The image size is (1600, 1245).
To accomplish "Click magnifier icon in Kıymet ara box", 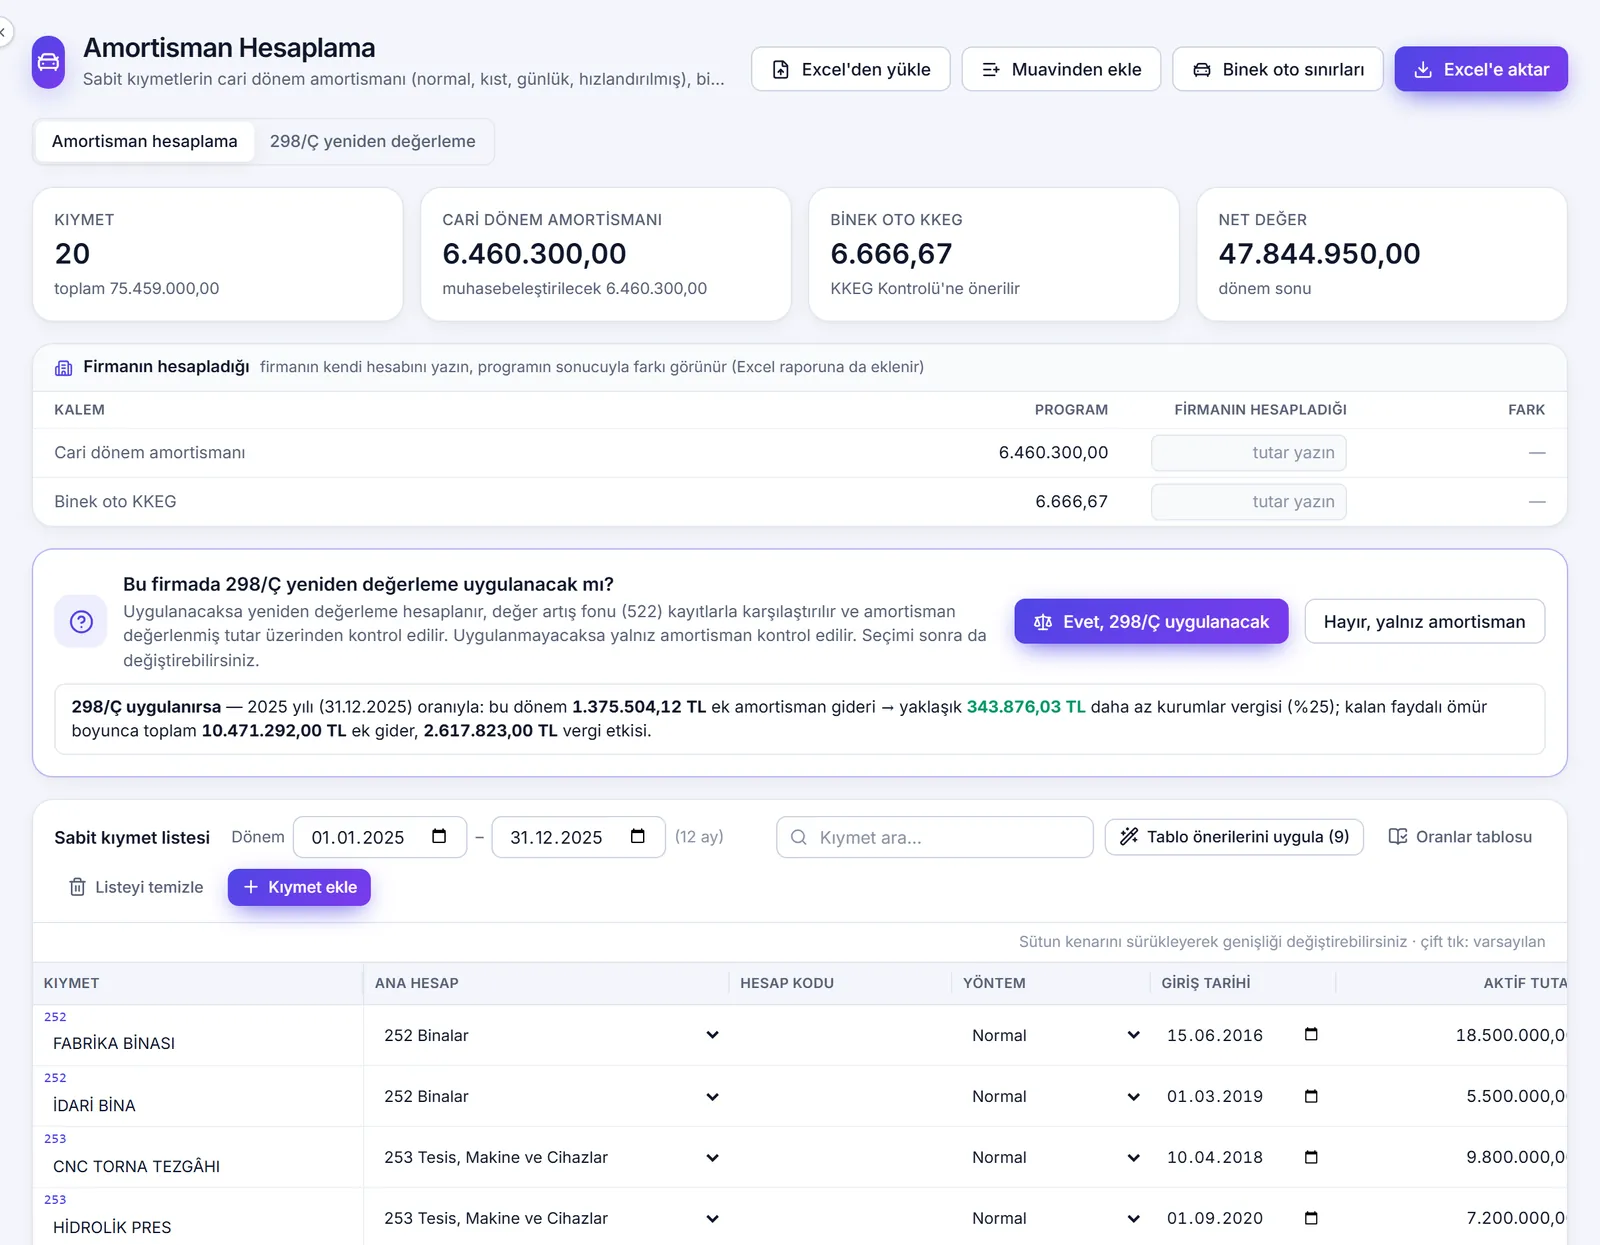I will tap(799, 837).
